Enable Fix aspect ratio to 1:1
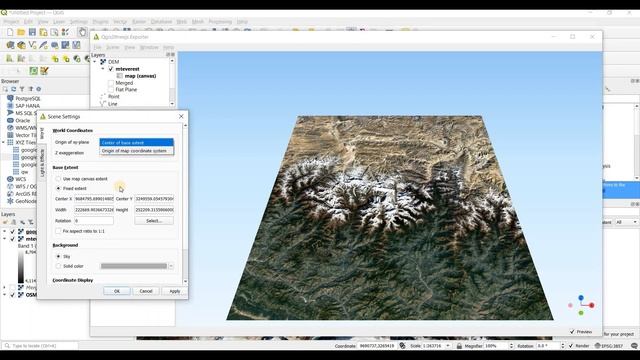Screen dimensions: 640x360 [x=58, y=231]
